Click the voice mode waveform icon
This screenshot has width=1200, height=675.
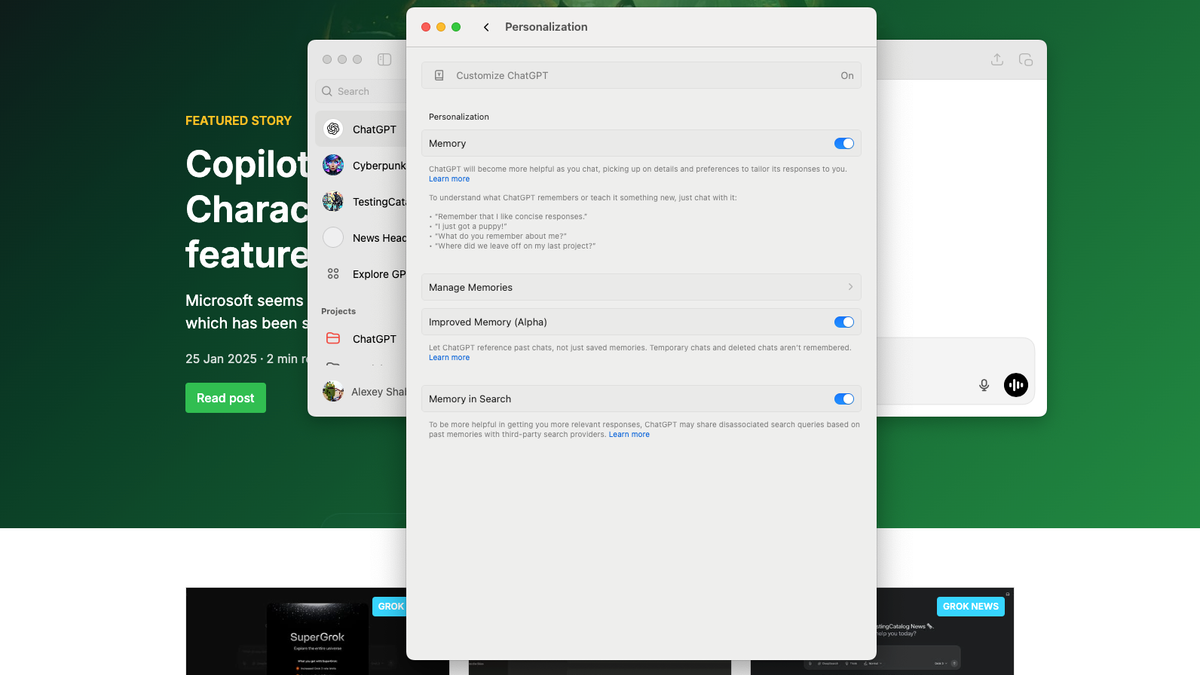[1016, 385]
